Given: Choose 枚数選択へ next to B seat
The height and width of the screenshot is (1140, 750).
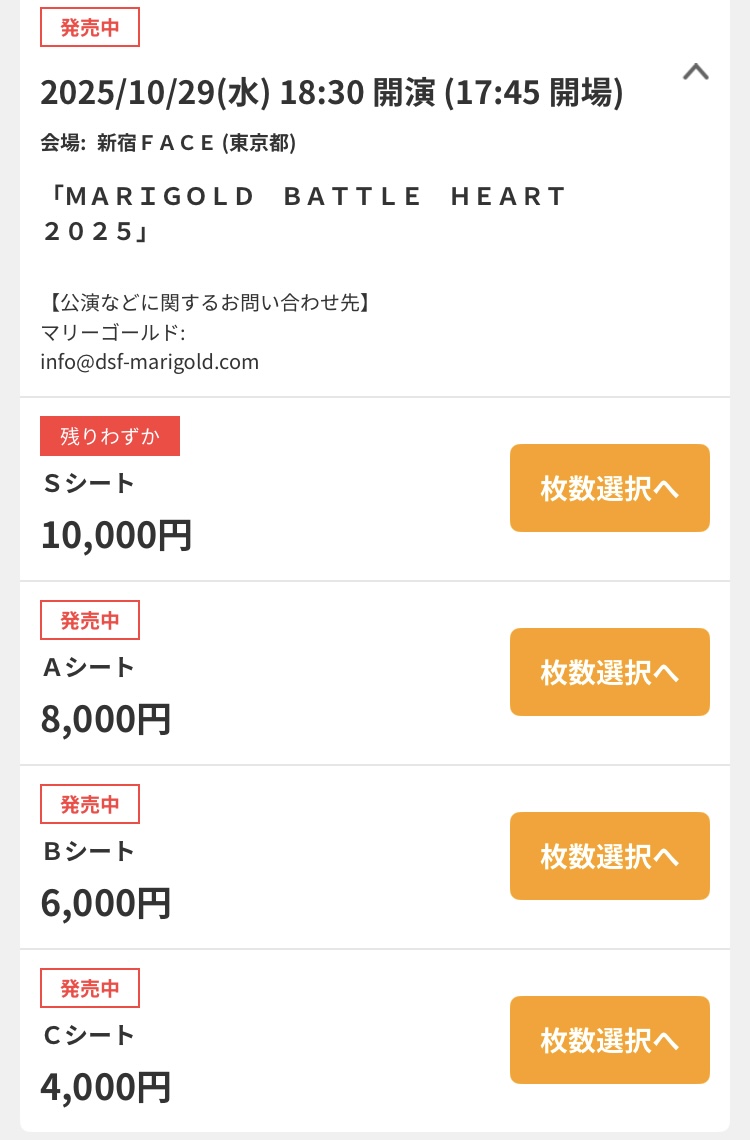Looking at the screenshot, I should click(609, 856).
